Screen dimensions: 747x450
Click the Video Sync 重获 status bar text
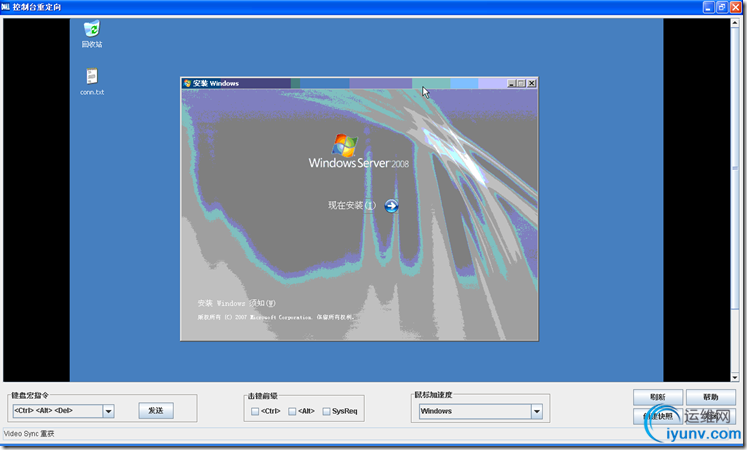click(x=29, y=434)
